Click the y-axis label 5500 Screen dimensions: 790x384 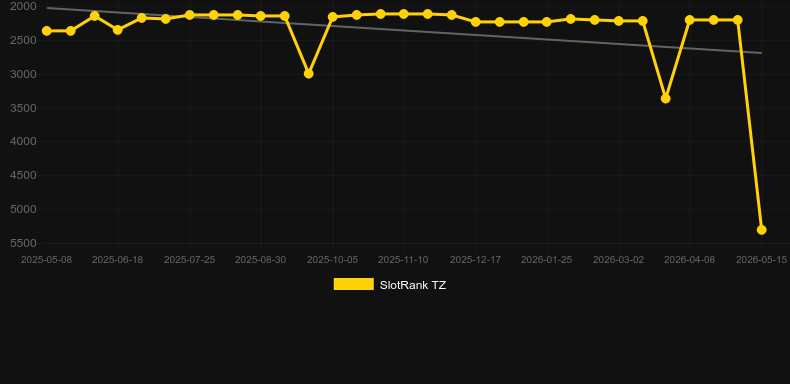[23, 243]
